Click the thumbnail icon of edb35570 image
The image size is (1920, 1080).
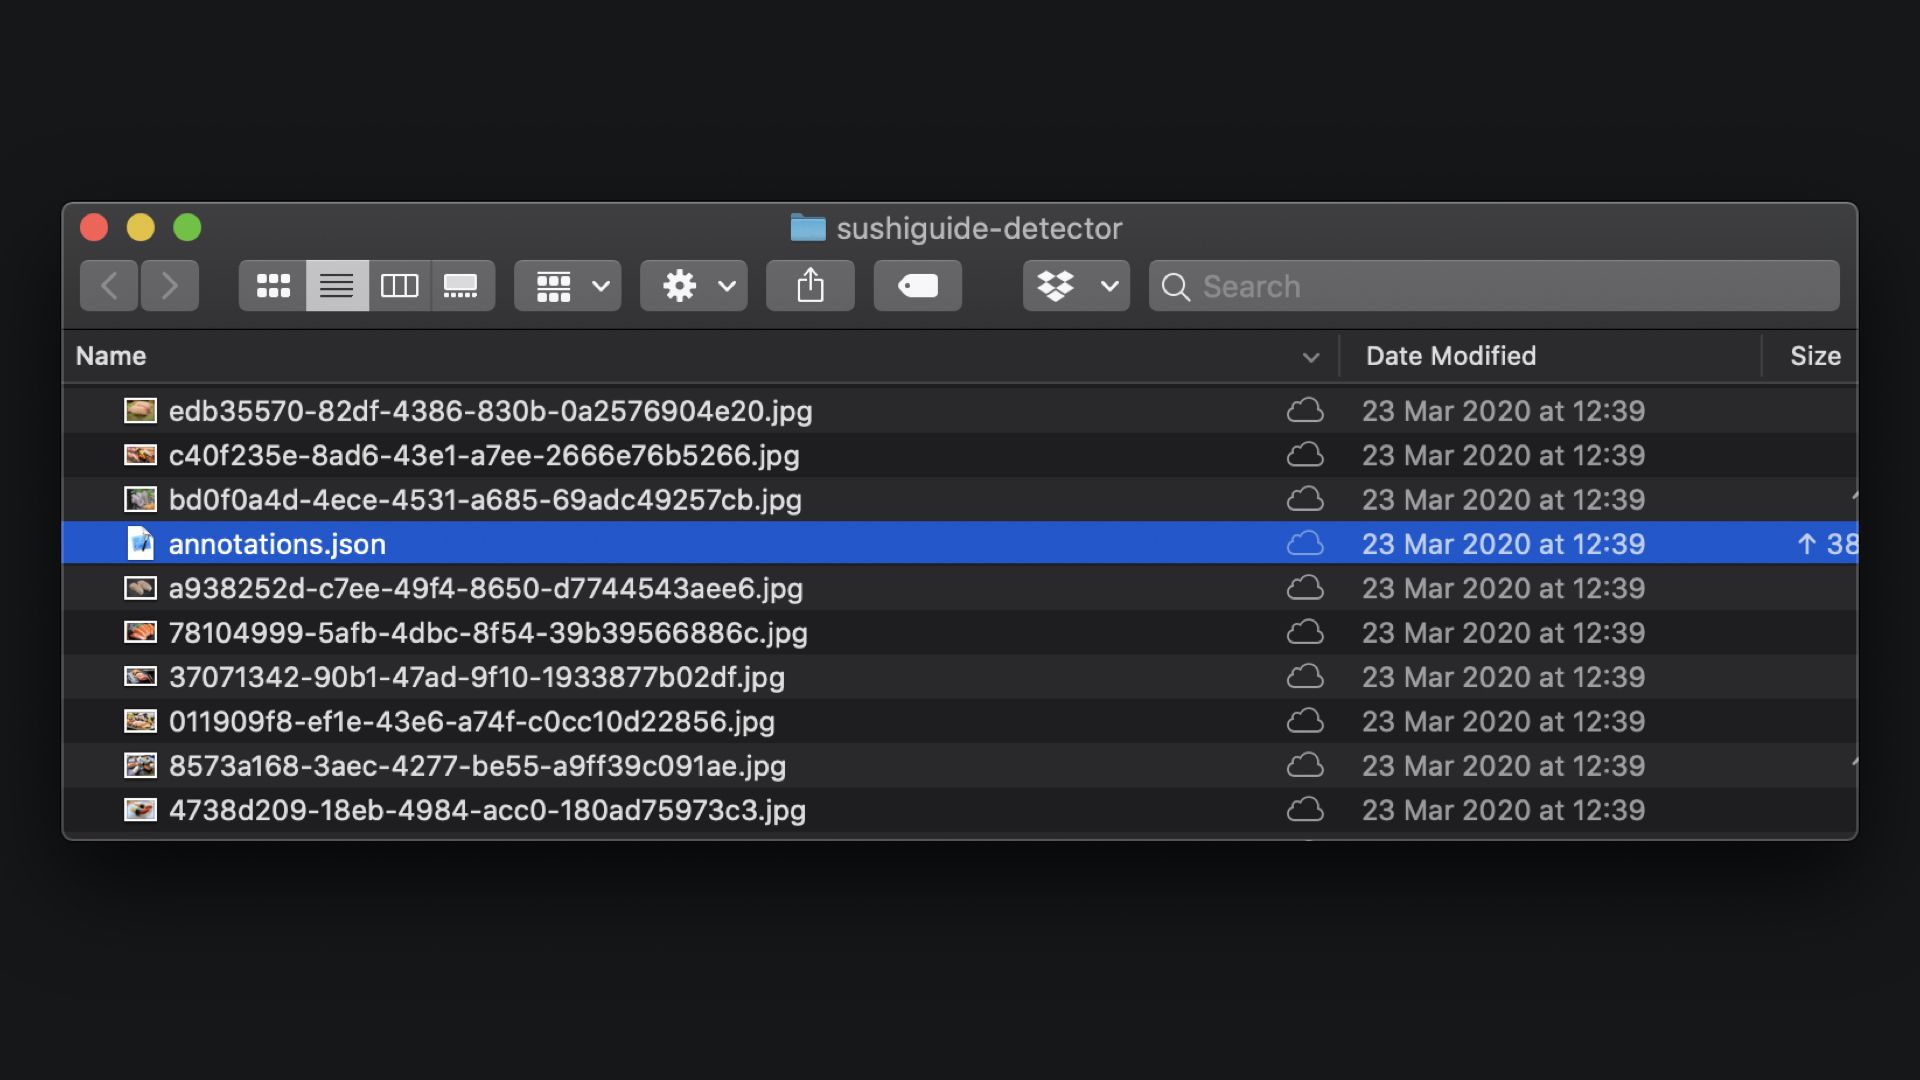pyautogui.click(x=140, y=410)
